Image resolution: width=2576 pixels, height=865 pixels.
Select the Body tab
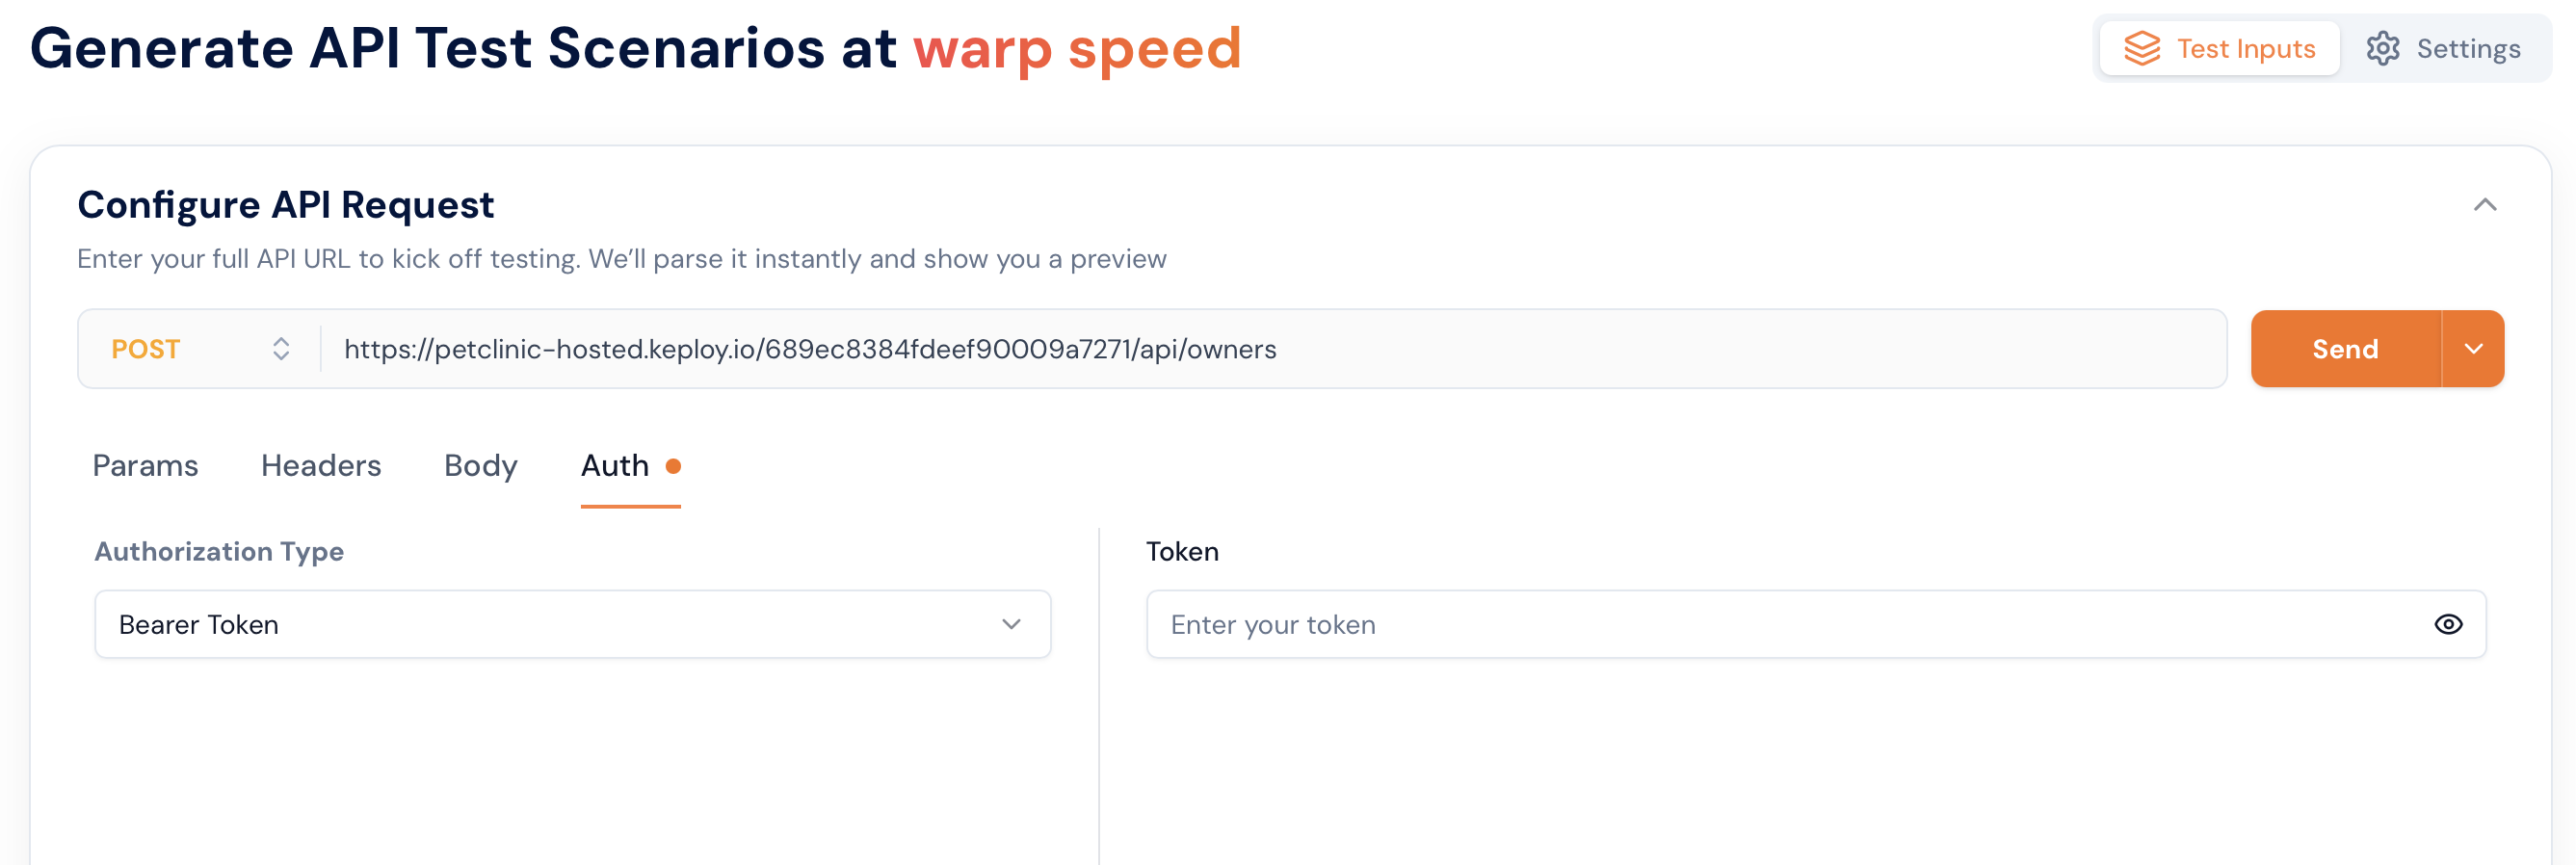click(480, 465)
